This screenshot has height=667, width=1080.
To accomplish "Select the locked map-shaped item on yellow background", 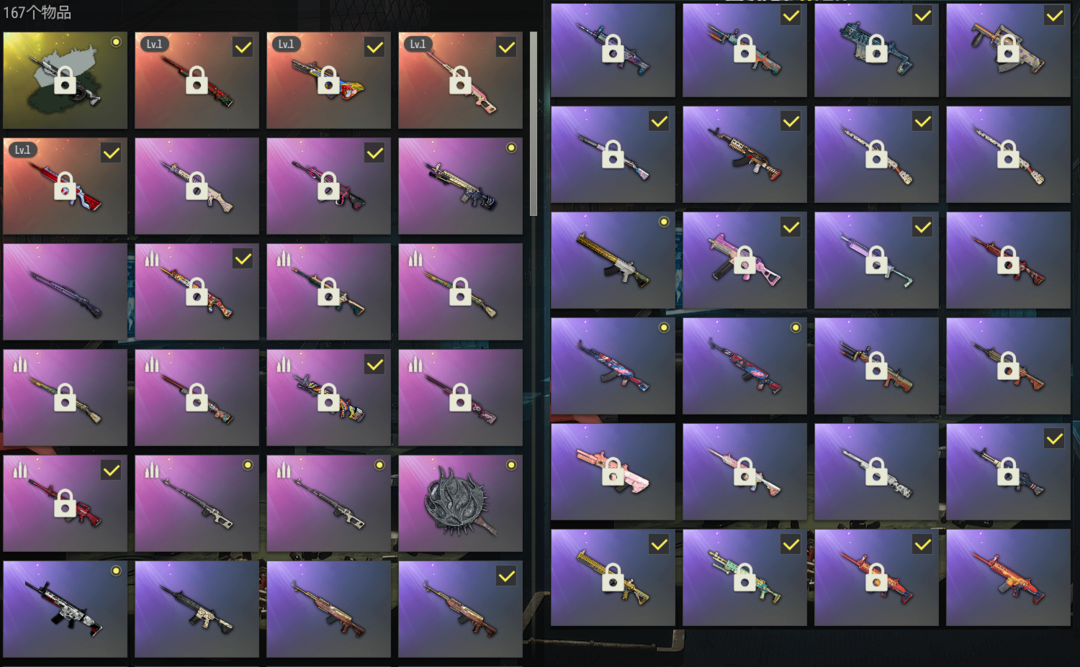I will pos(65,80).
